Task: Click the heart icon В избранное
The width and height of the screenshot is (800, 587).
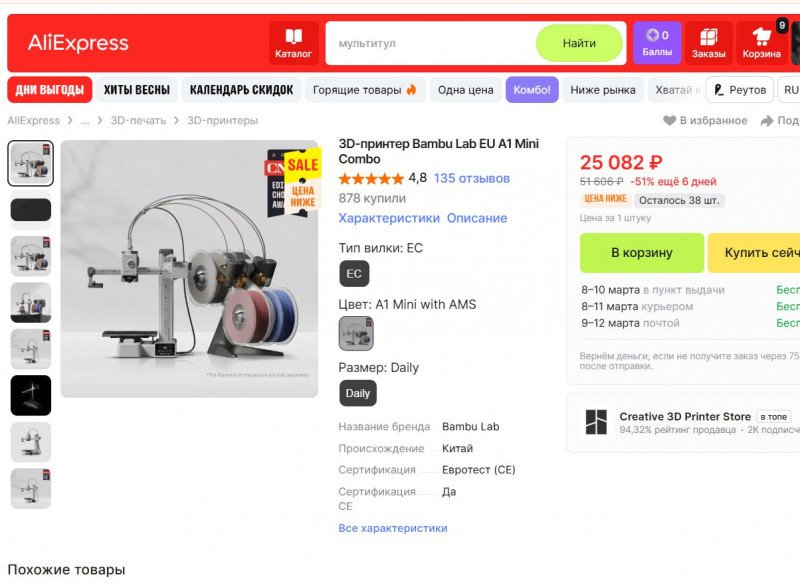Action: pyautogui.click(x=669, y=120)
